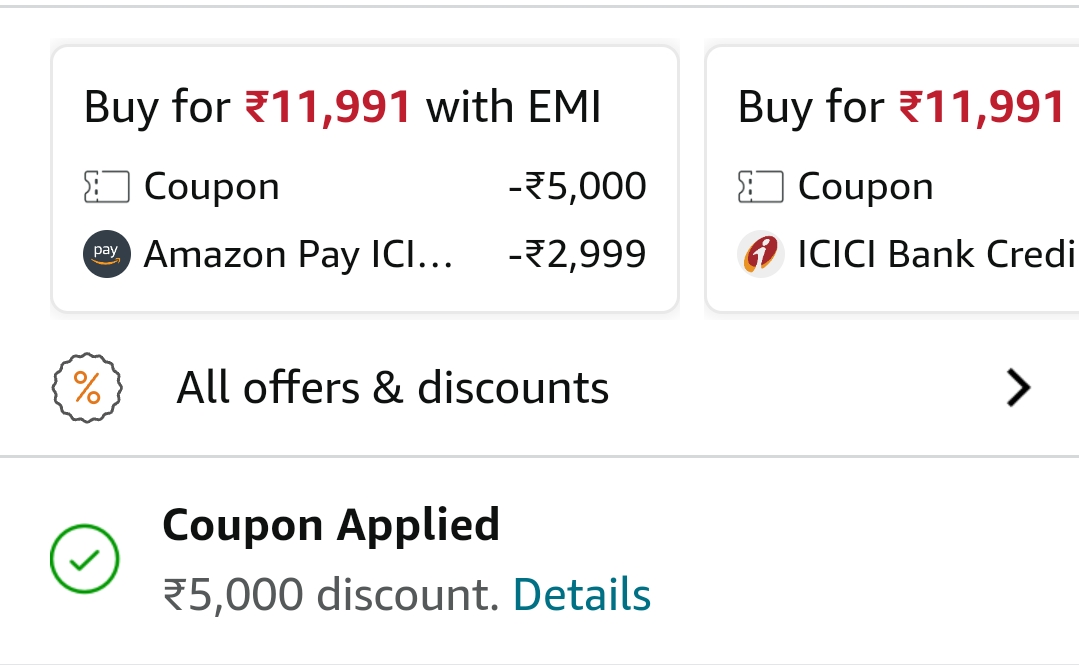Image resolution: width=1079 pixels, height=665 pixels.
Task: Open All offers & discounts row
Action: coord(392,388)
